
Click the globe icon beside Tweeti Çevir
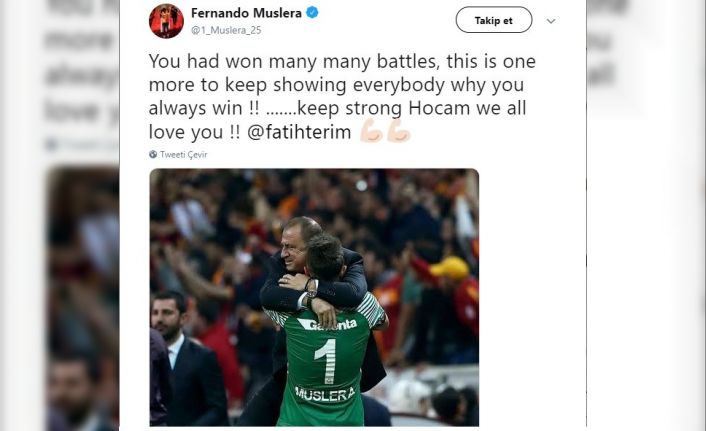(x=153, y=154)
